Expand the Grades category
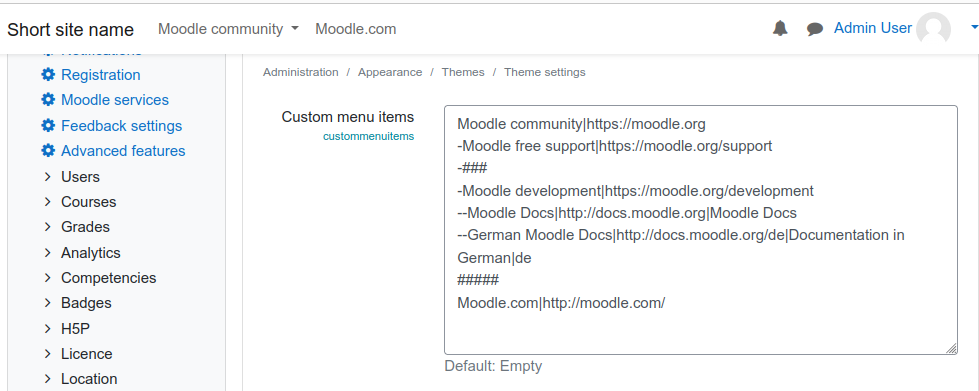Screen dimensions: 979x391 pyautogui.click(x=76, y=227)
